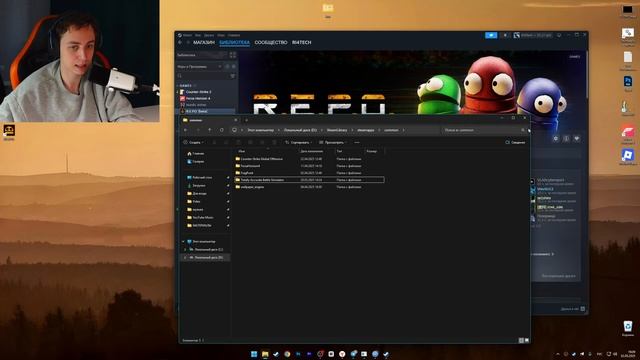Screen dimensions: 640x360
Task: Click Локальный диск (D:) in the breadcrumb
Action: 300,130
